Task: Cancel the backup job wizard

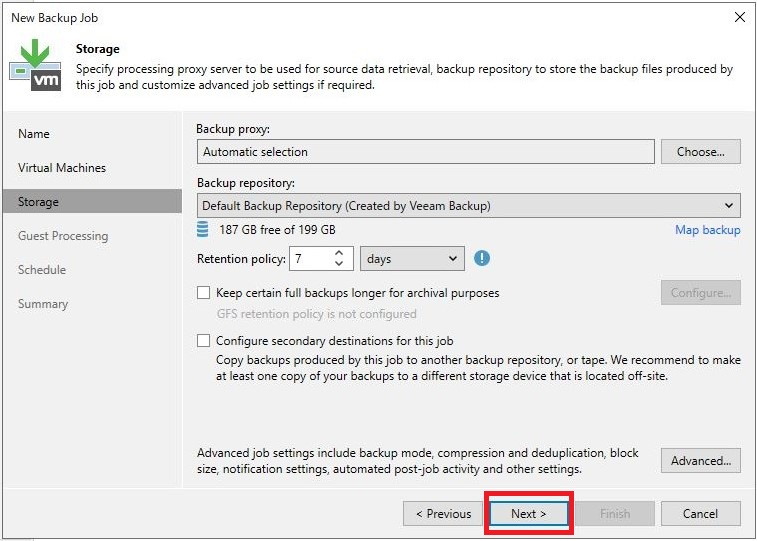Action: point(701,513)
